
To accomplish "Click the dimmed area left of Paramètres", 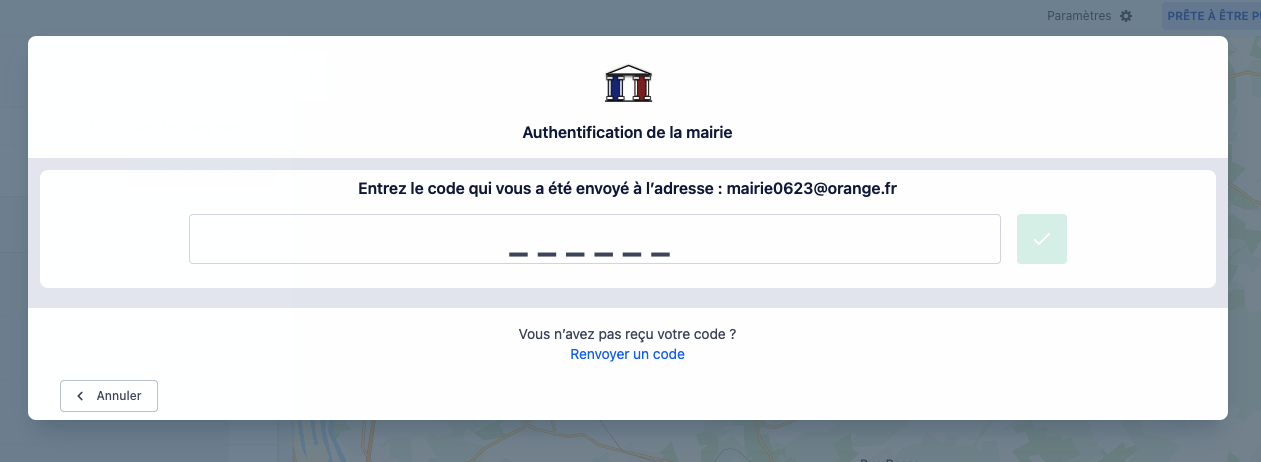I will [x=700, y=16].
